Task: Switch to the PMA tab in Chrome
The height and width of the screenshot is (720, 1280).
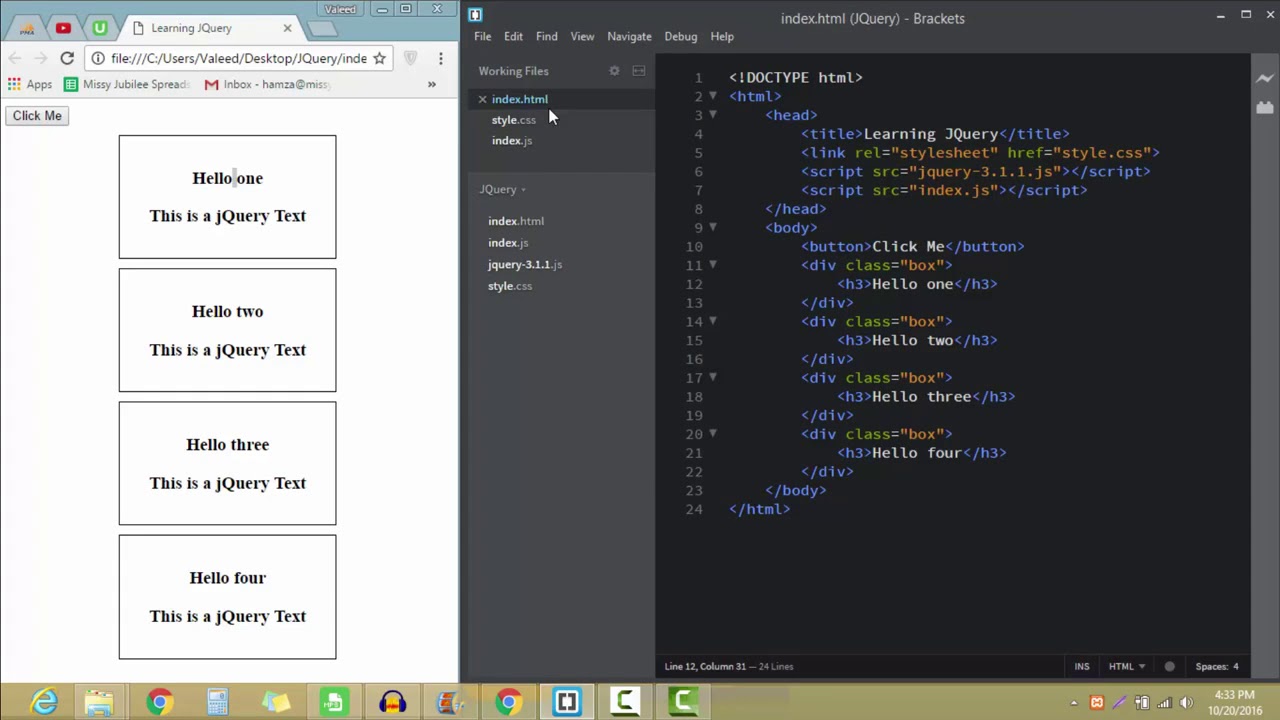Action: pos(27,28)
